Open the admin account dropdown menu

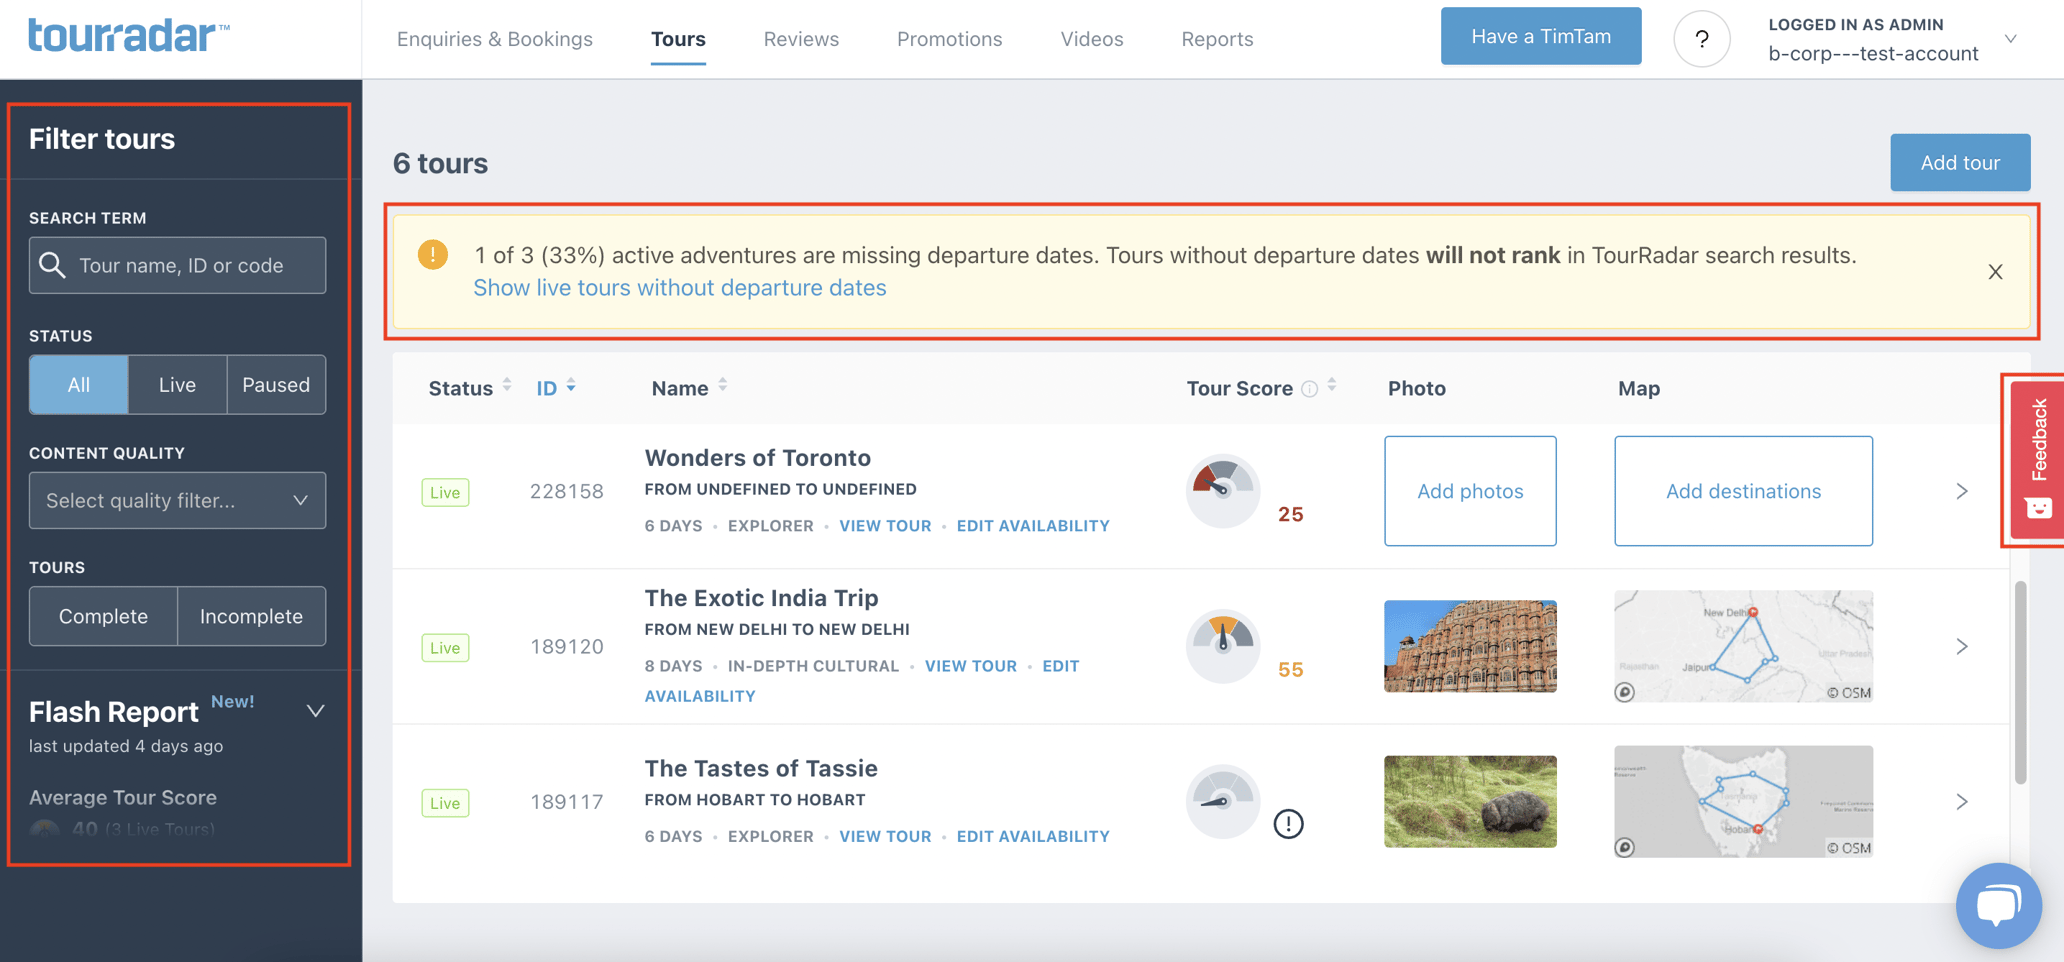pos(2010,39)
